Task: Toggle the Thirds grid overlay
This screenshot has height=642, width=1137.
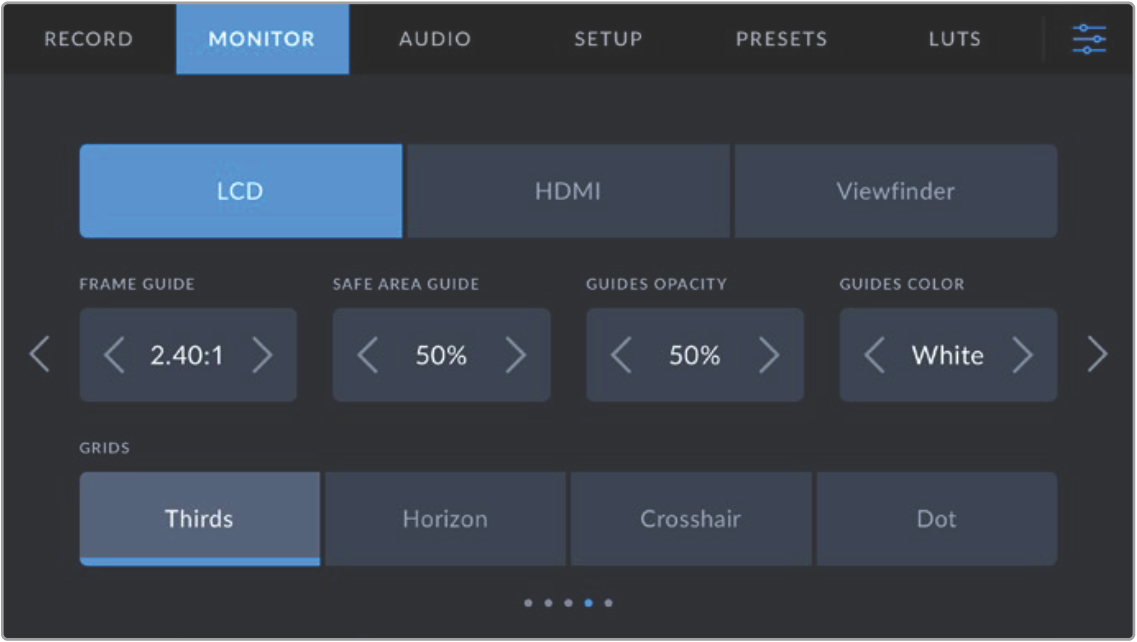Action: (x=199, y=519)
